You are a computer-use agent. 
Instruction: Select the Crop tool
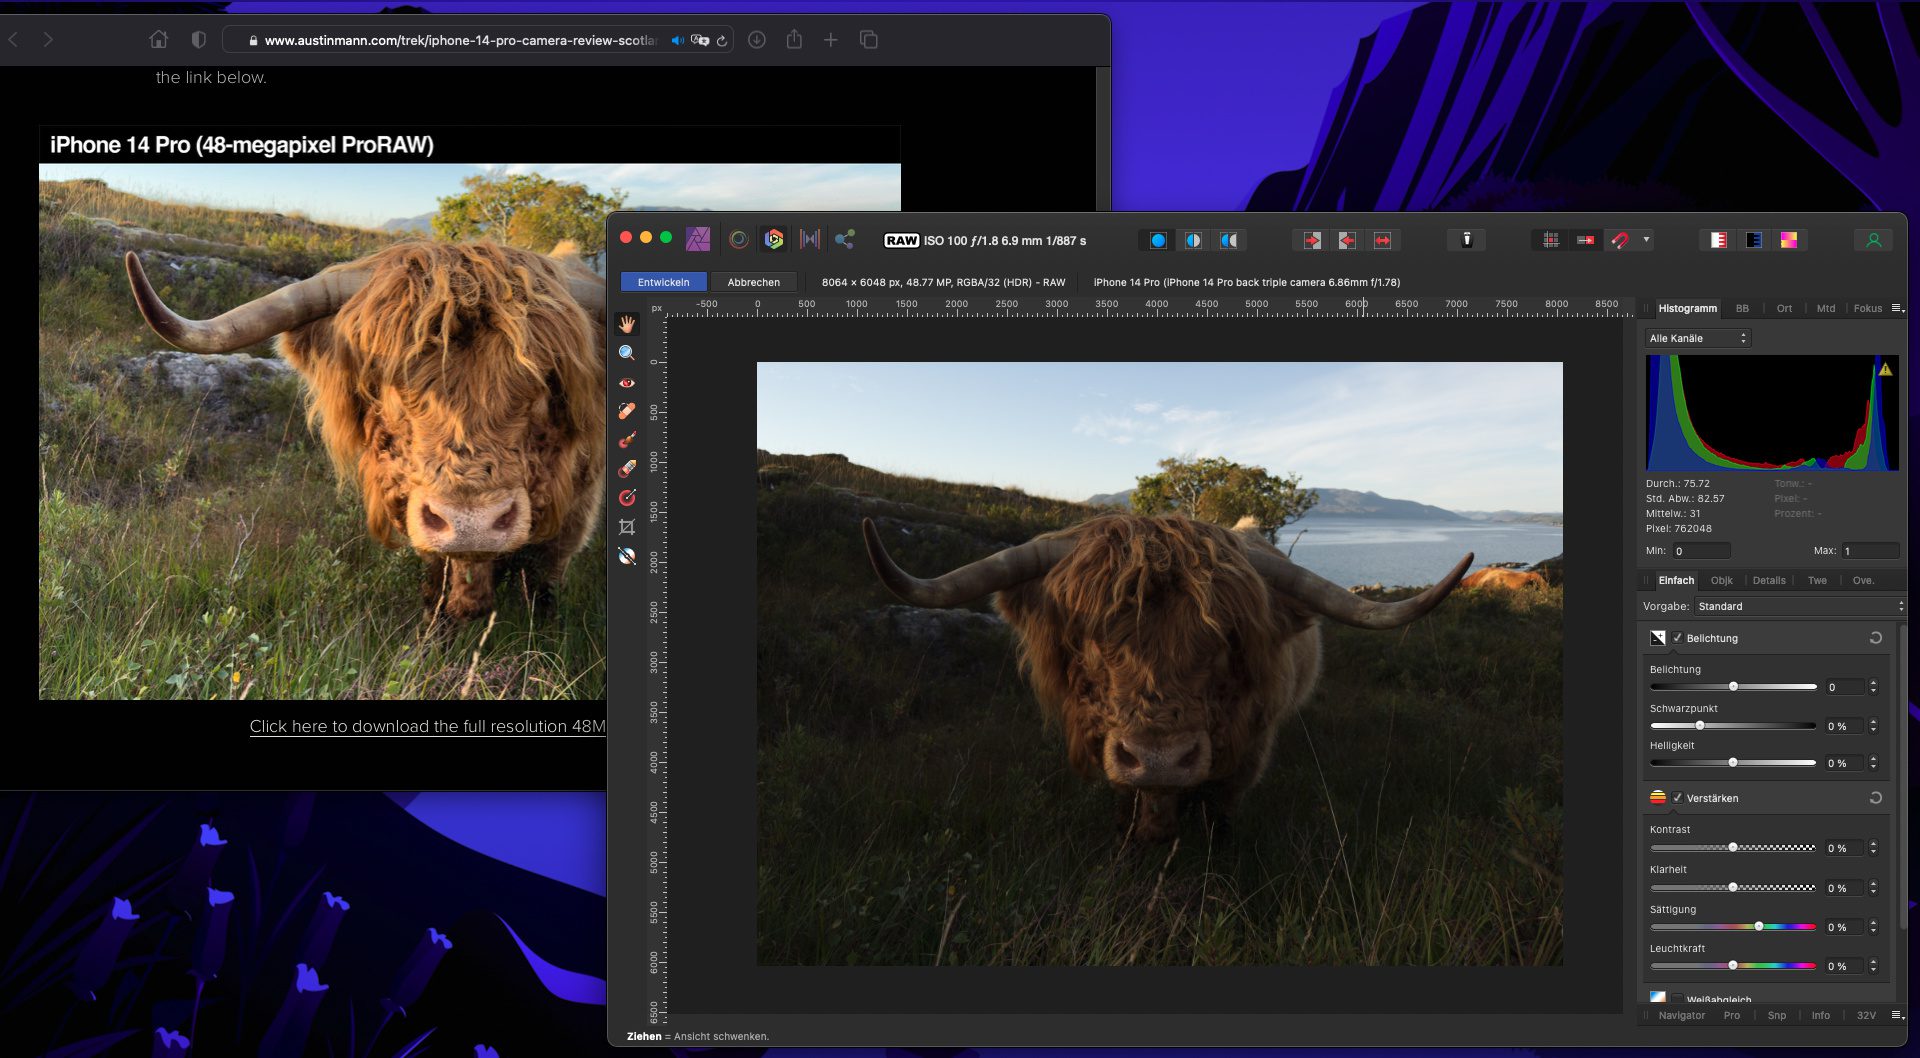point(627,527)
